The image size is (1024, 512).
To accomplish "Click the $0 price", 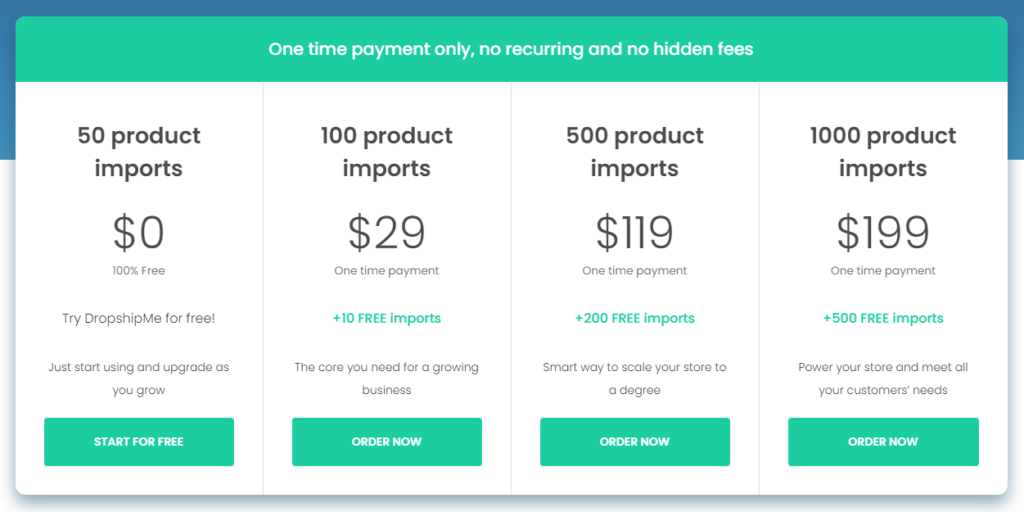I will click(x=139, y=233).
